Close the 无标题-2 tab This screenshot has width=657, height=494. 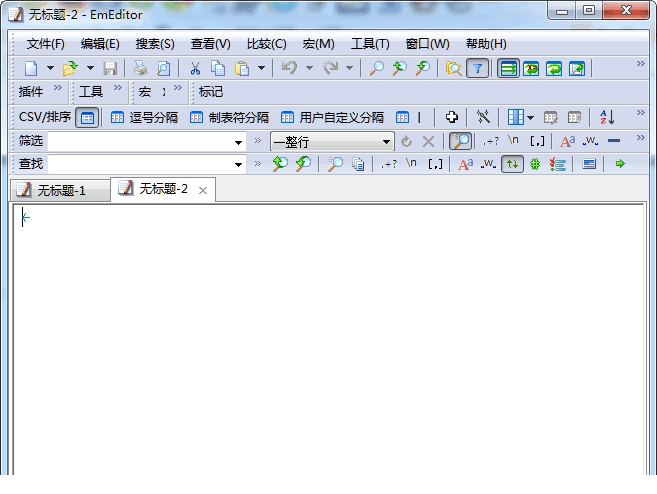click(203, 191)
